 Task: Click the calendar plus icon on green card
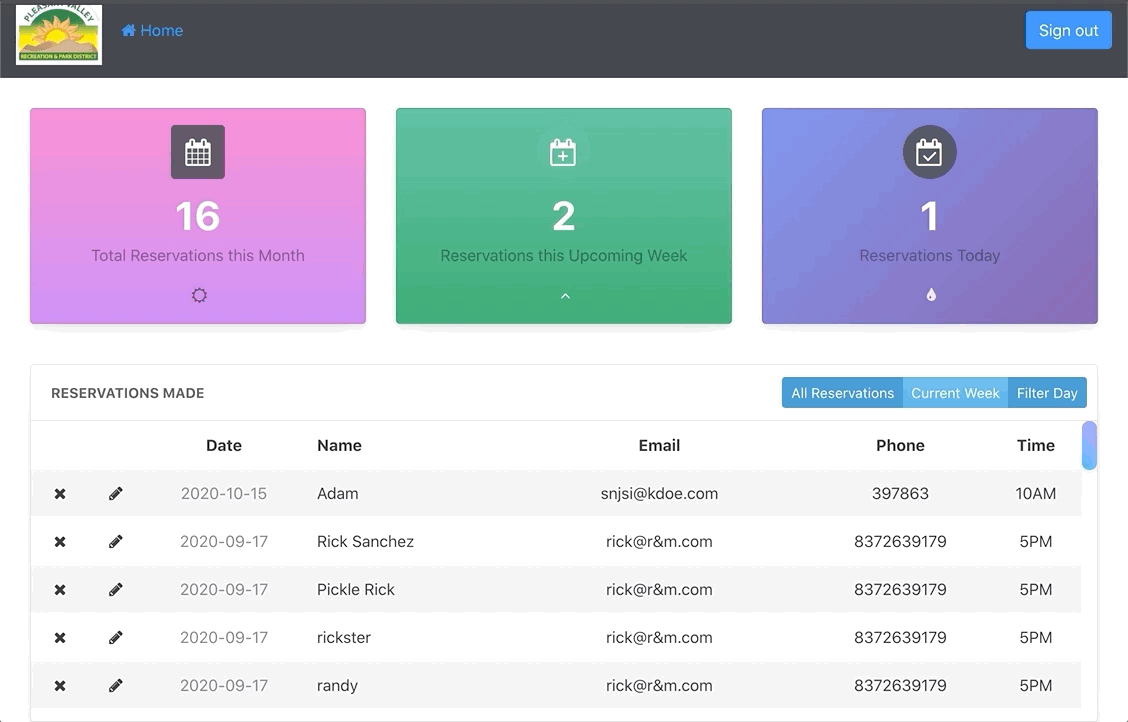tap(564, 152)
